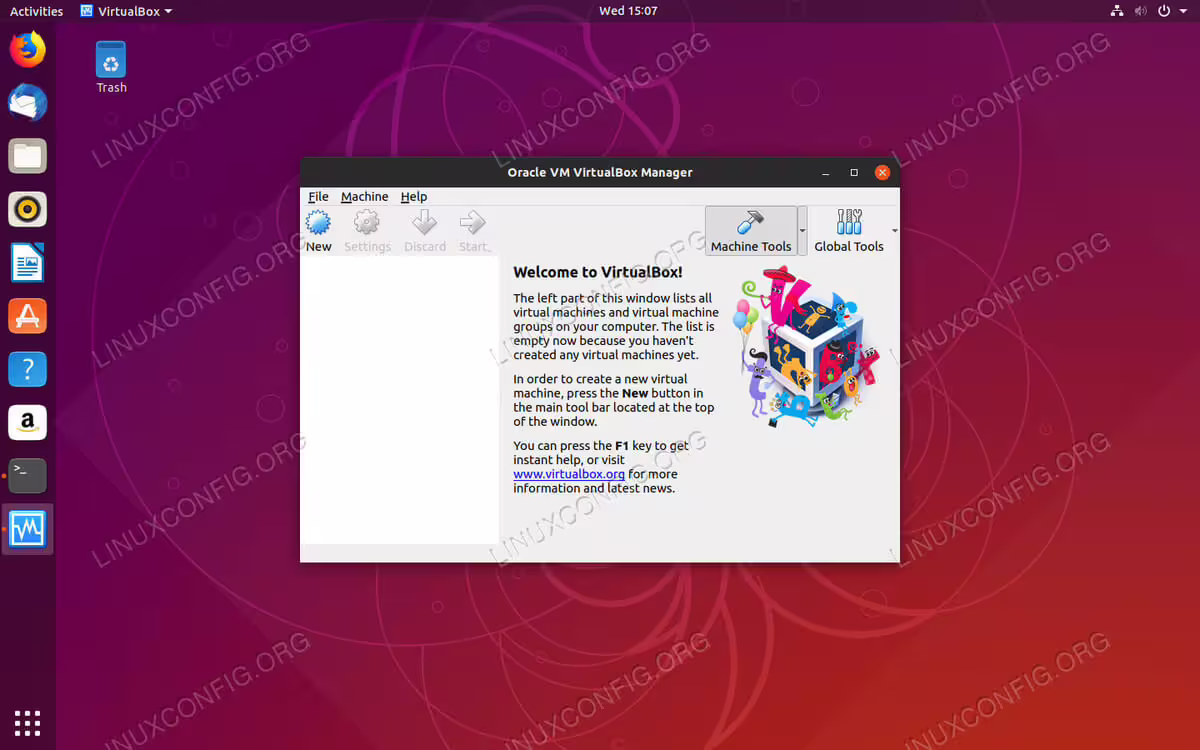Viewport: 1200px width, 750px height.
Task: Maximize the VirtualBox Manager window
Action: [854, 172]
